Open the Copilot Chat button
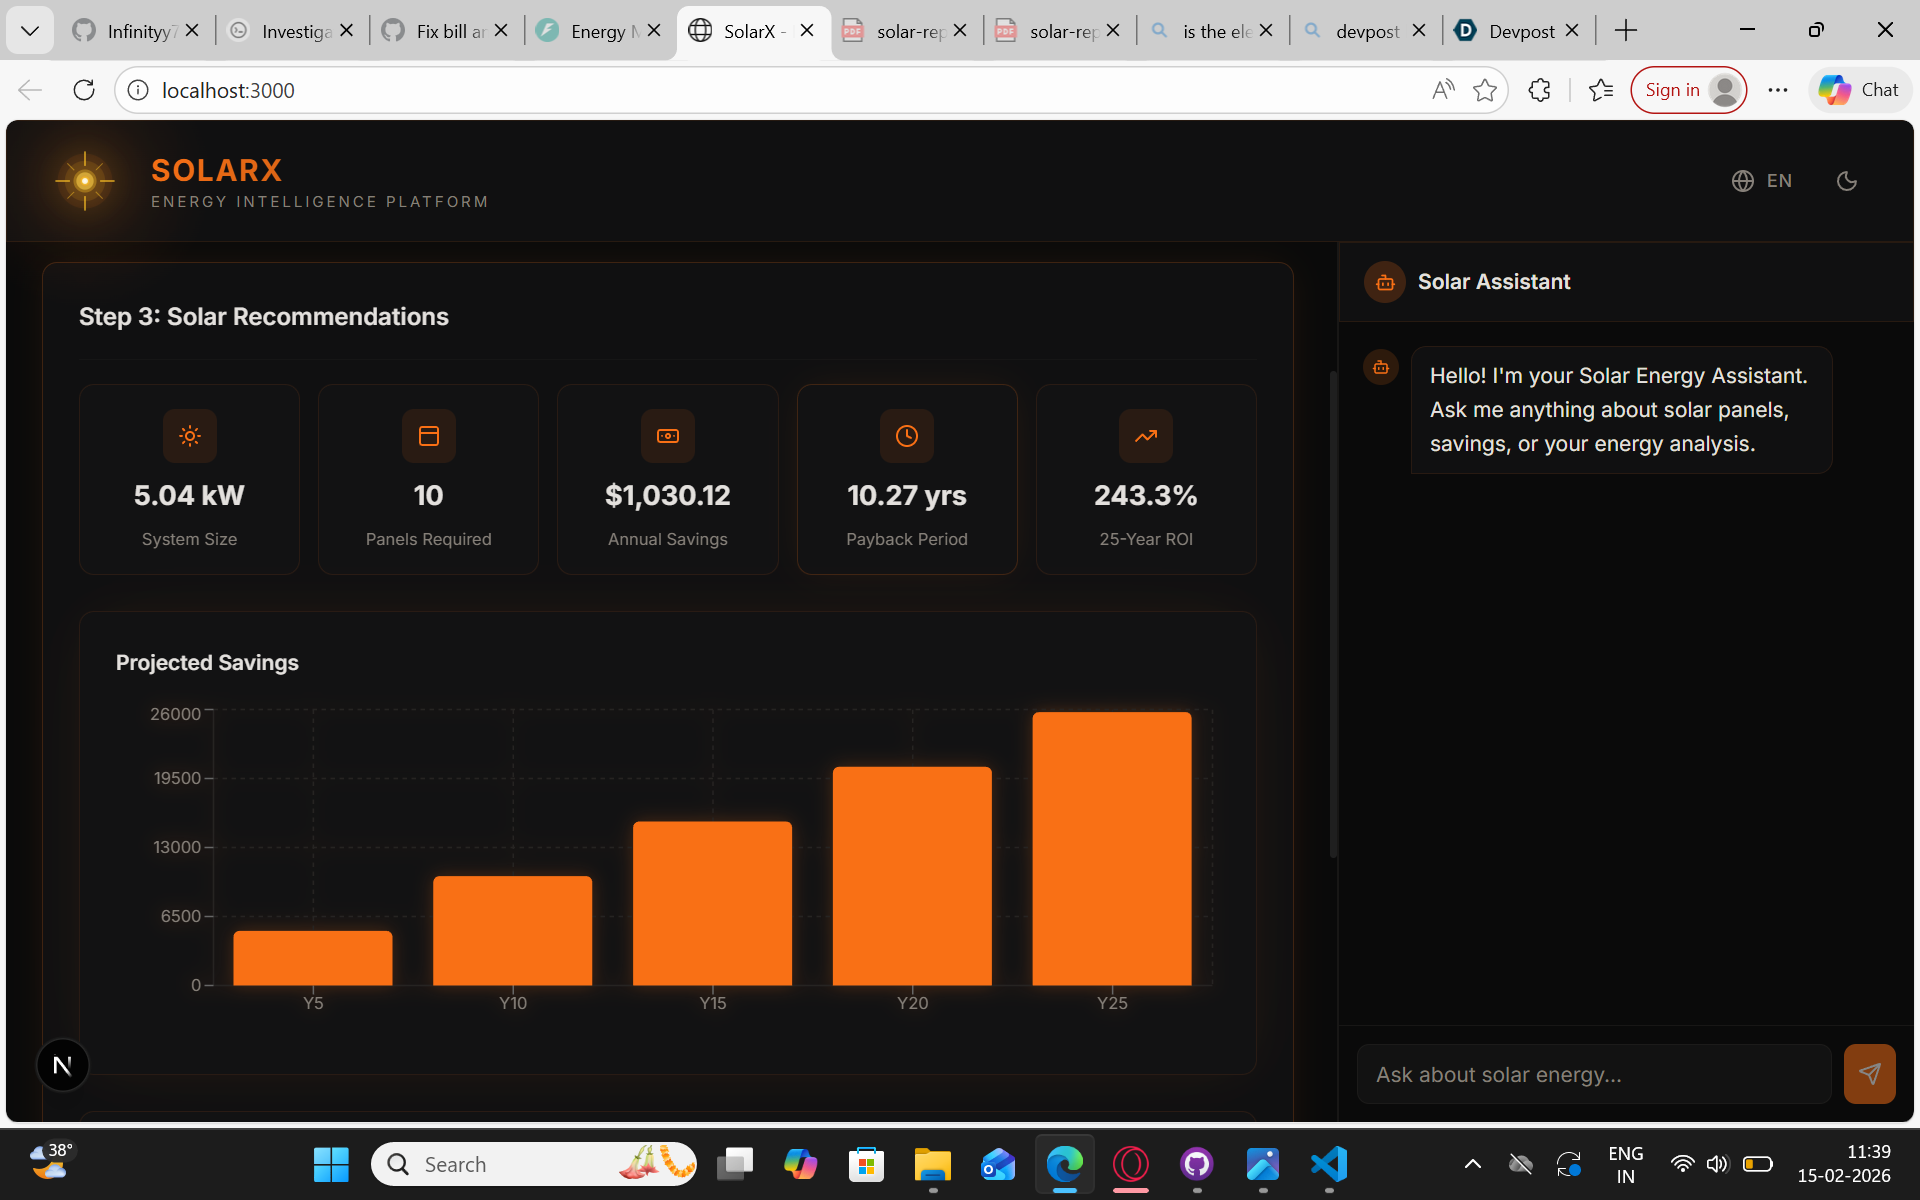The width and height of the screenshot is (1920, 1200). click(x=1859, y=90)
